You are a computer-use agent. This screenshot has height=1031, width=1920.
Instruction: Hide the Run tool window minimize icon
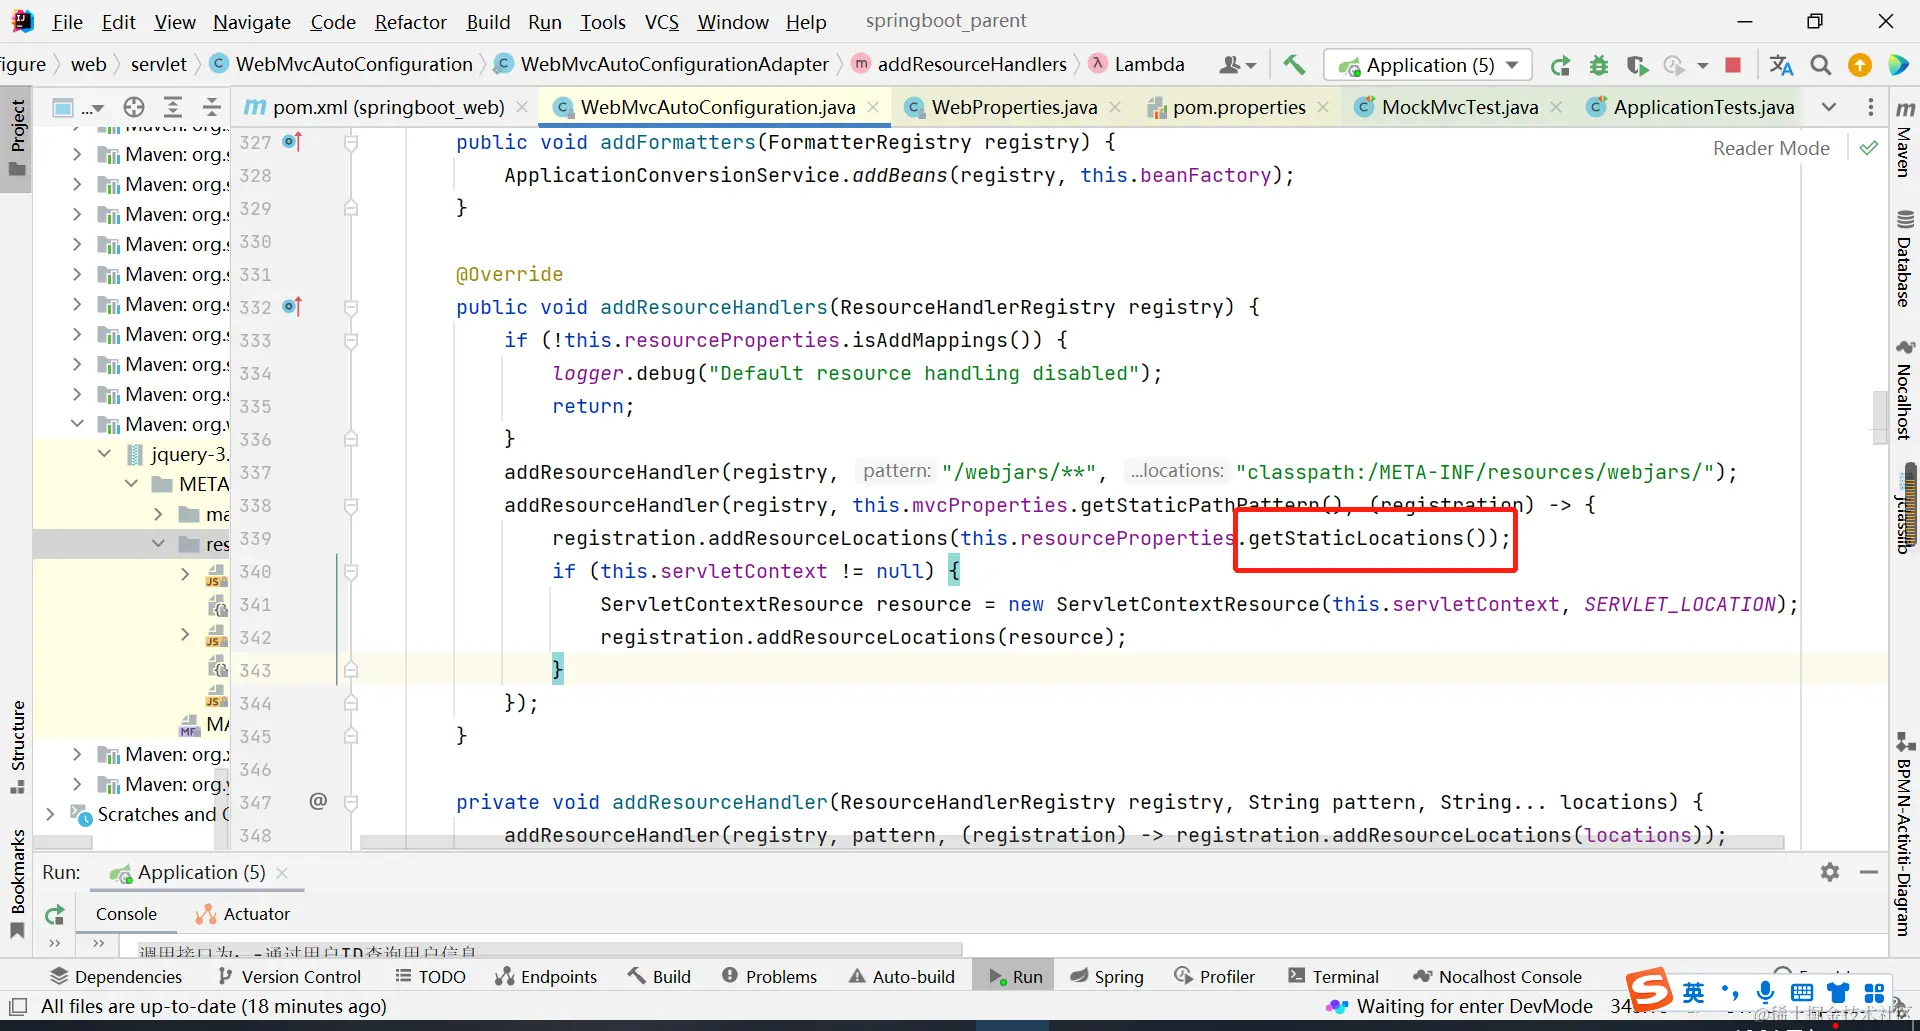(1869, 872)
